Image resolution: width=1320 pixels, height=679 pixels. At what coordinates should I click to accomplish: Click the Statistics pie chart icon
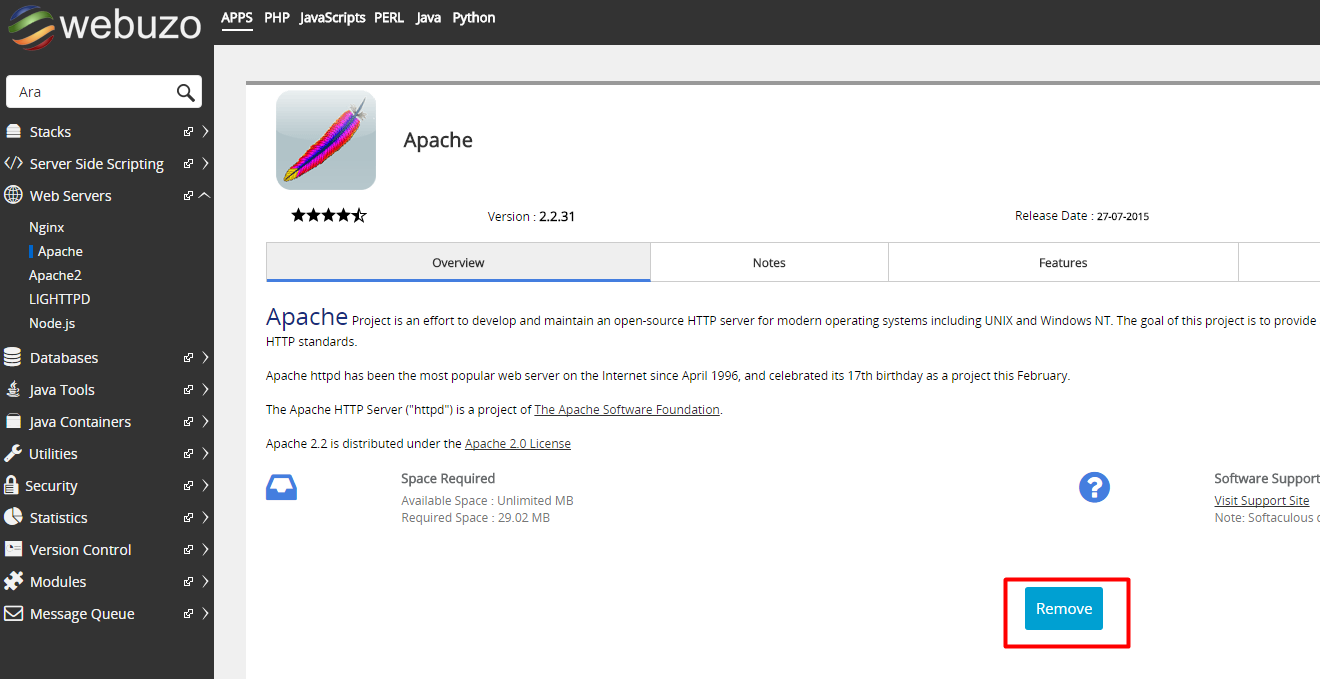[13, 517]
